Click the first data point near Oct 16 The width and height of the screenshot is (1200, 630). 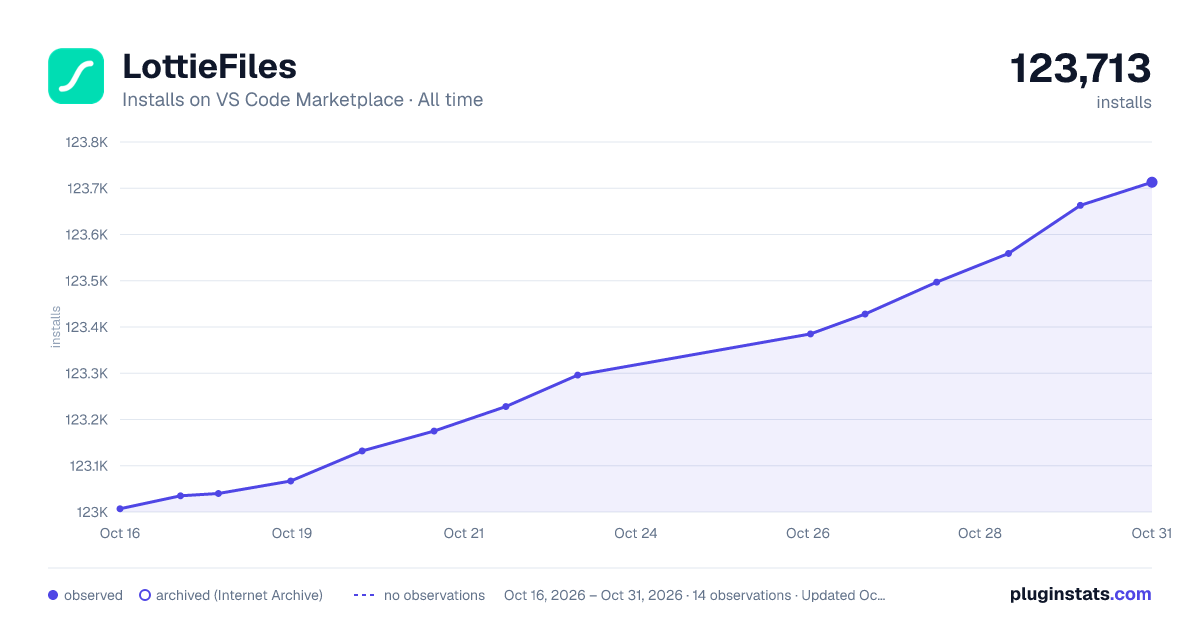[x=120, y=509]
